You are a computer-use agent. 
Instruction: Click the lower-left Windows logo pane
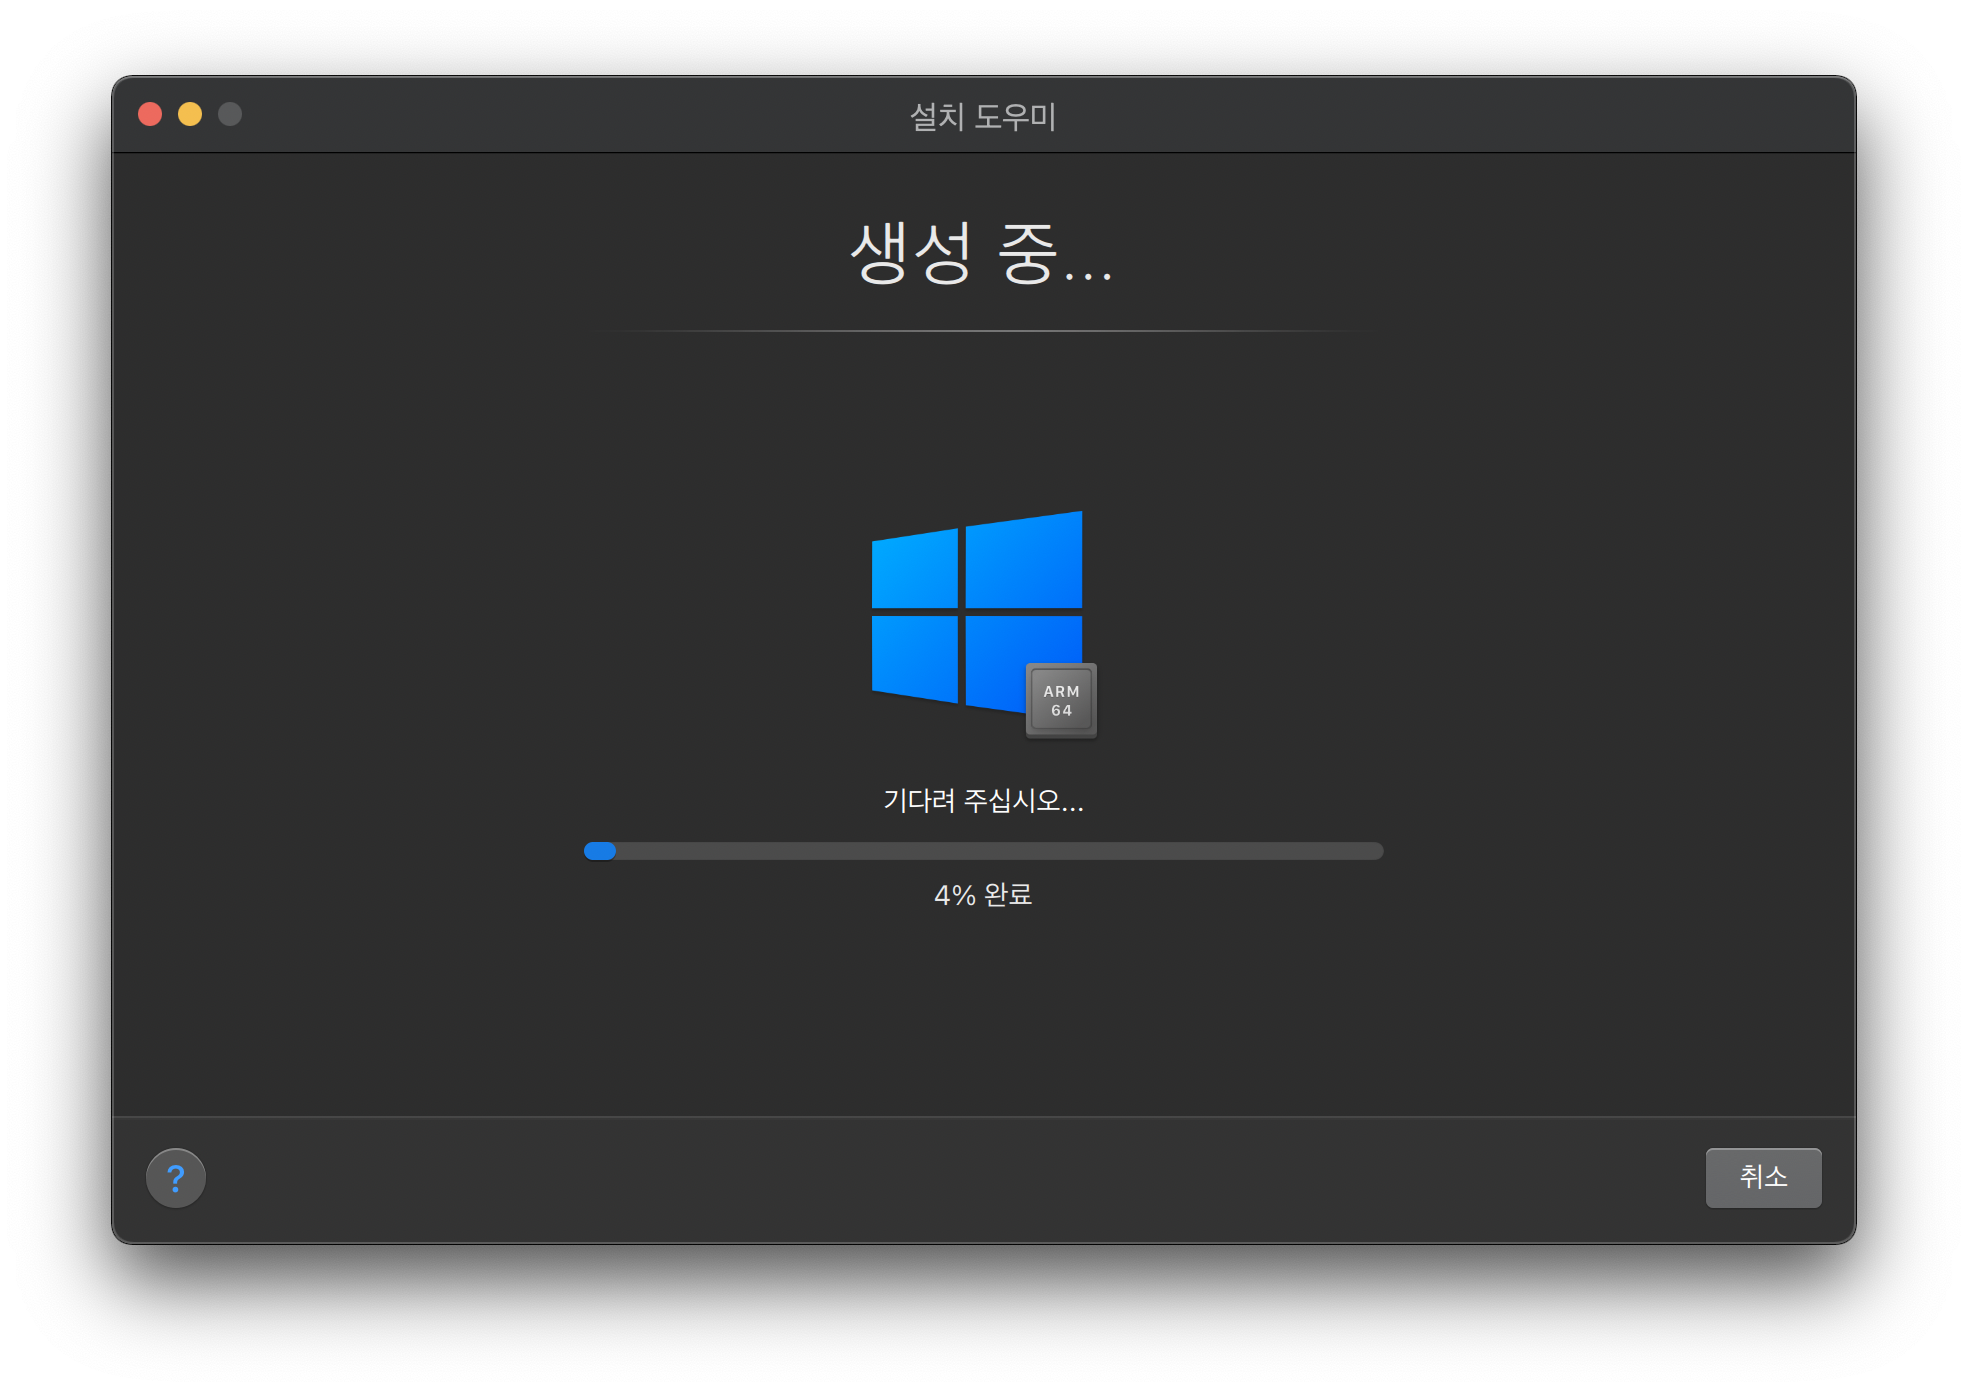[x=915, y=656]
